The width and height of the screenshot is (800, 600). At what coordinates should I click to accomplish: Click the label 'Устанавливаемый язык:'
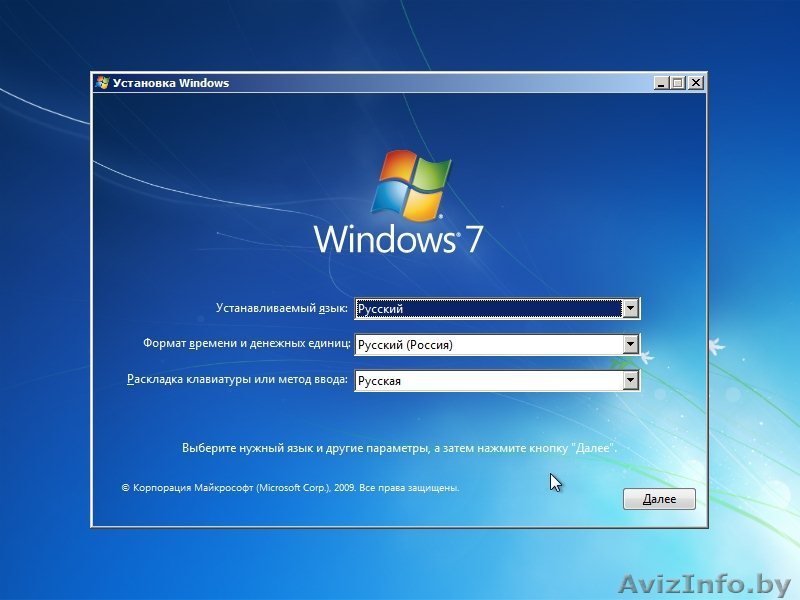click(x=280, y=307)
